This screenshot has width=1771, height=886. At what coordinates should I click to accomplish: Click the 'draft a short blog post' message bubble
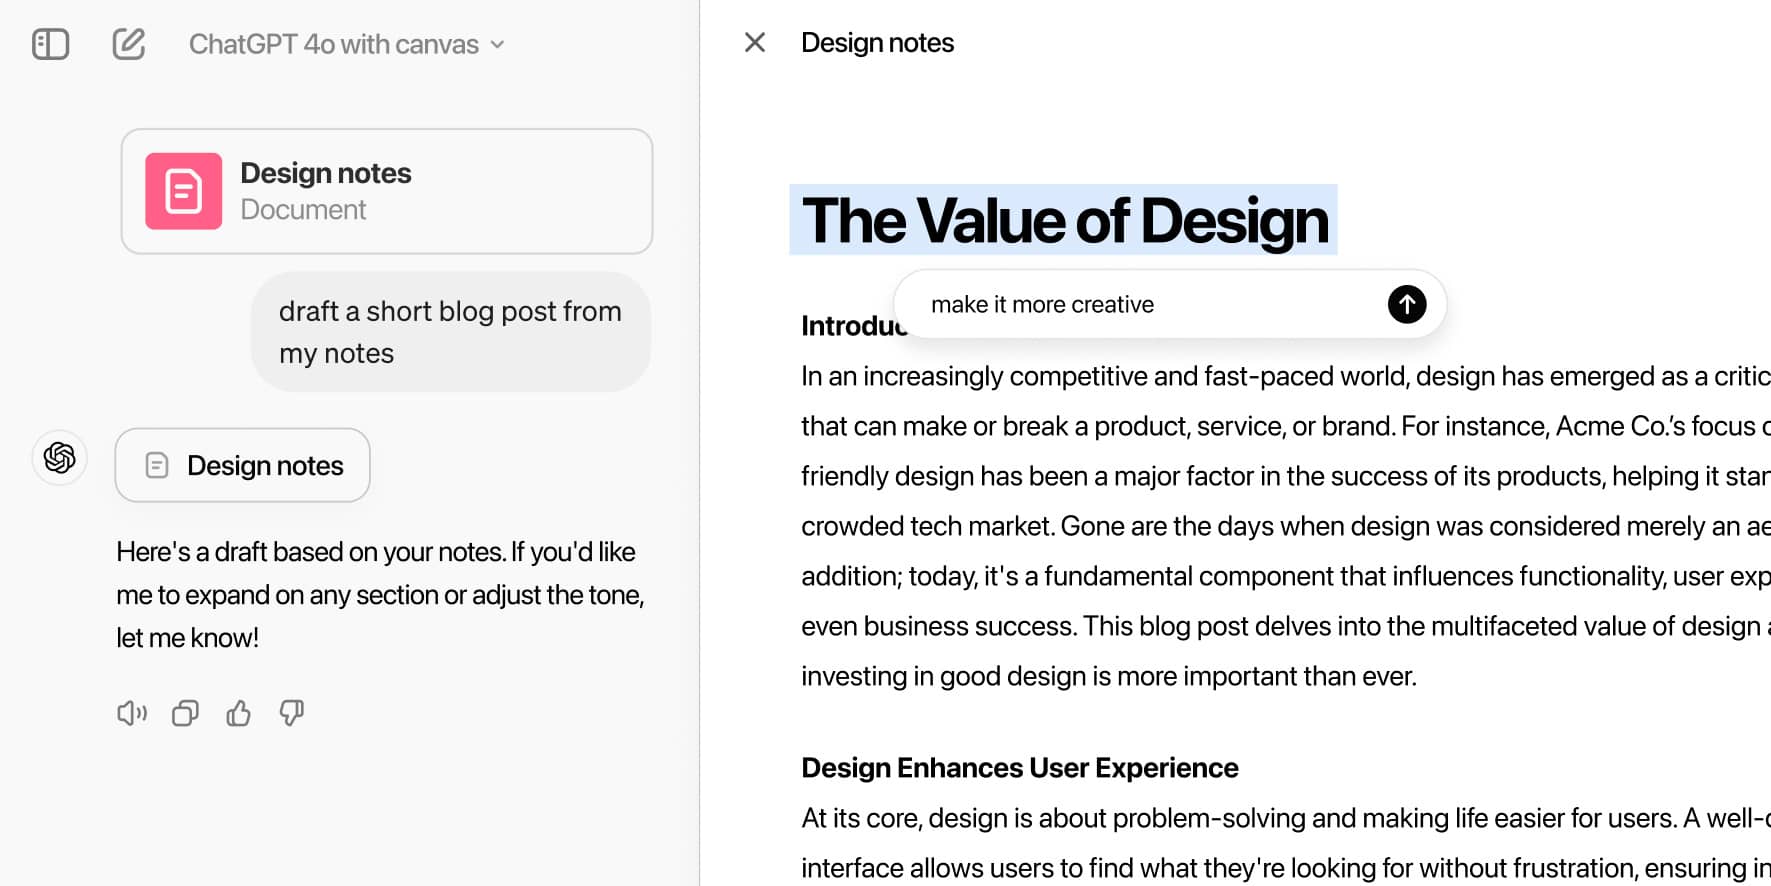tap(450, 332)
